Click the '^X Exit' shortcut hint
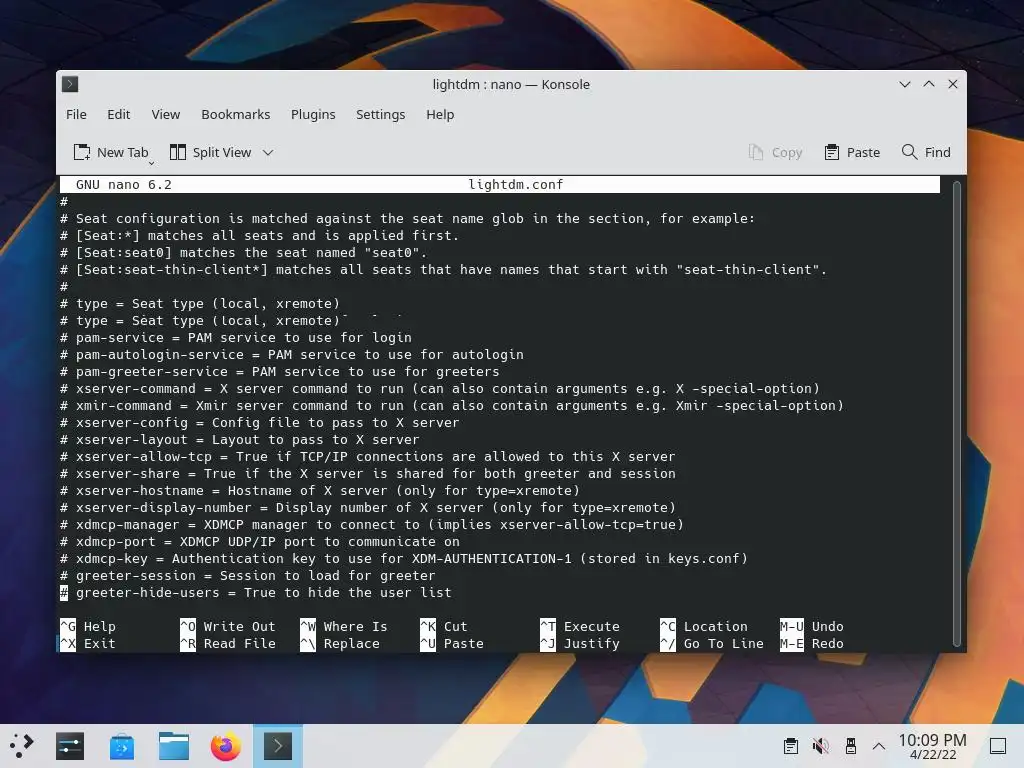This screenshot has width=1024, height=768. 88,643
